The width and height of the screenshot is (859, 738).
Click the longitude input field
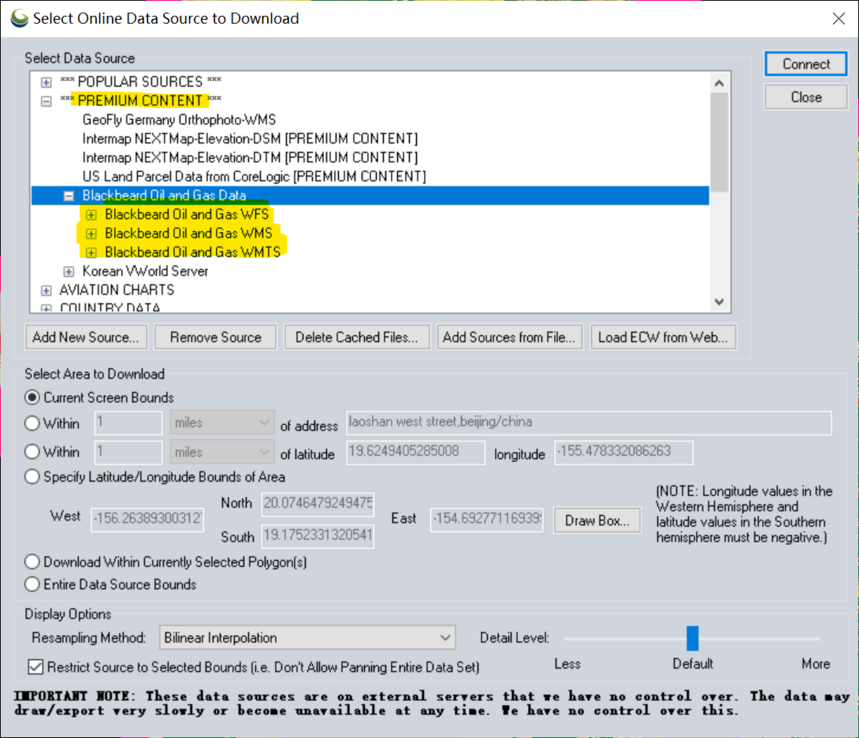click(623, 452)
